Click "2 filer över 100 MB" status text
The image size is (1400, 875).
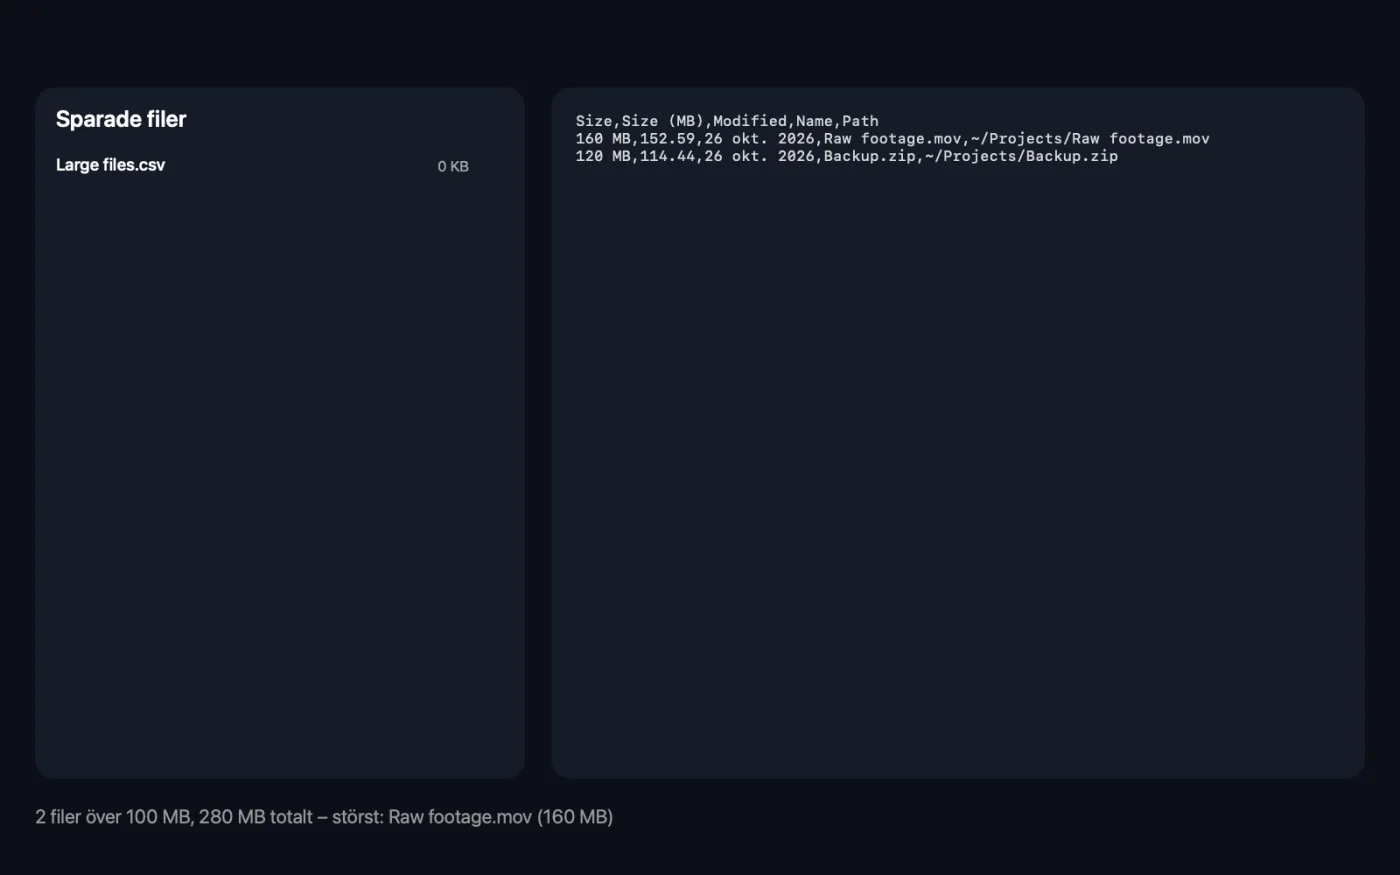(113, 817)
